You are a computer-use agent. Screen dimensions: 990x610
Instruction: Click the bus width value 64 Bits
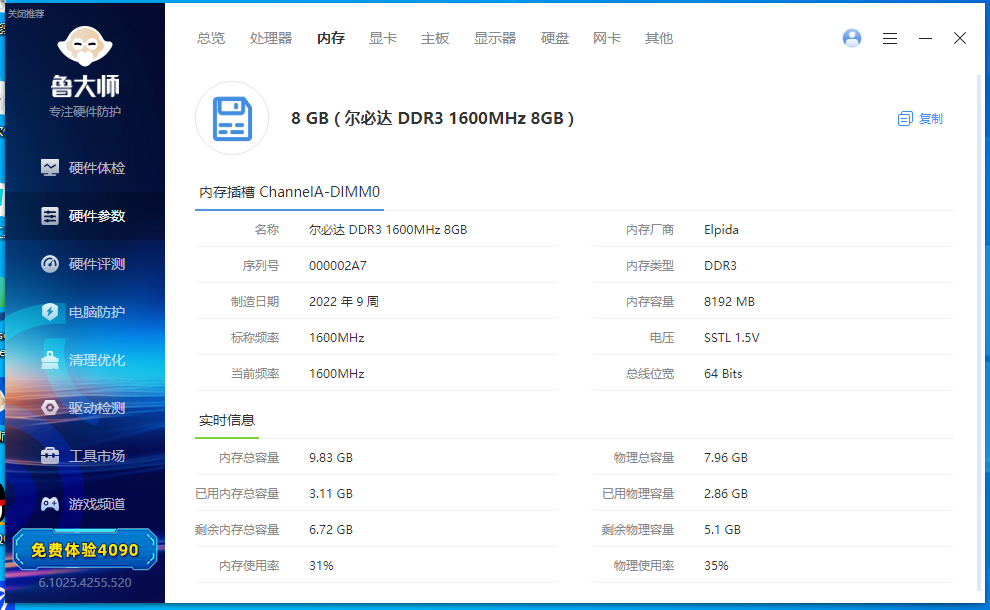[723, 374]
